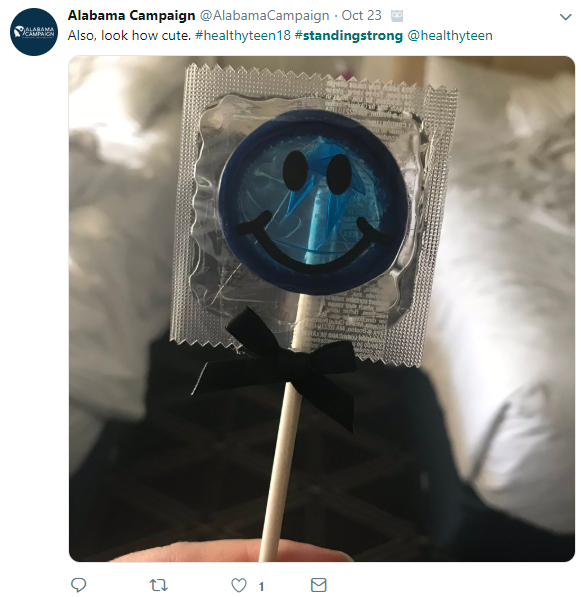Retweet this Alabama Campaign tweet

158,585
